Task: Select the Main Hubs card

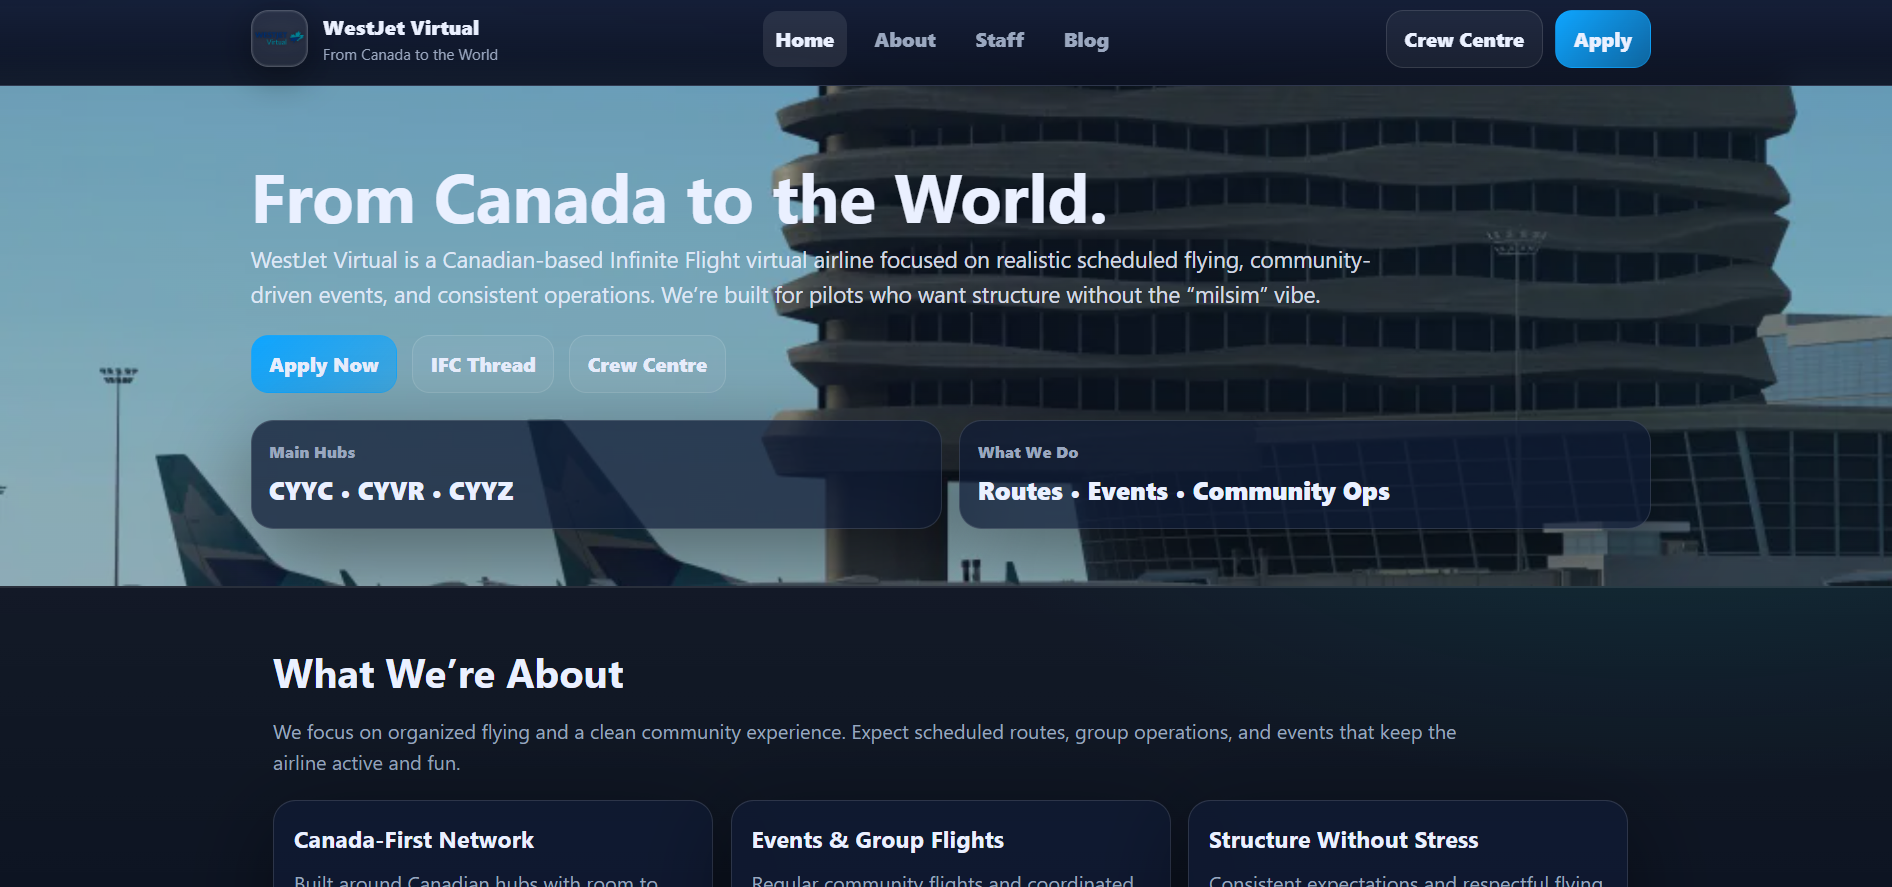Action: point(596,474)
